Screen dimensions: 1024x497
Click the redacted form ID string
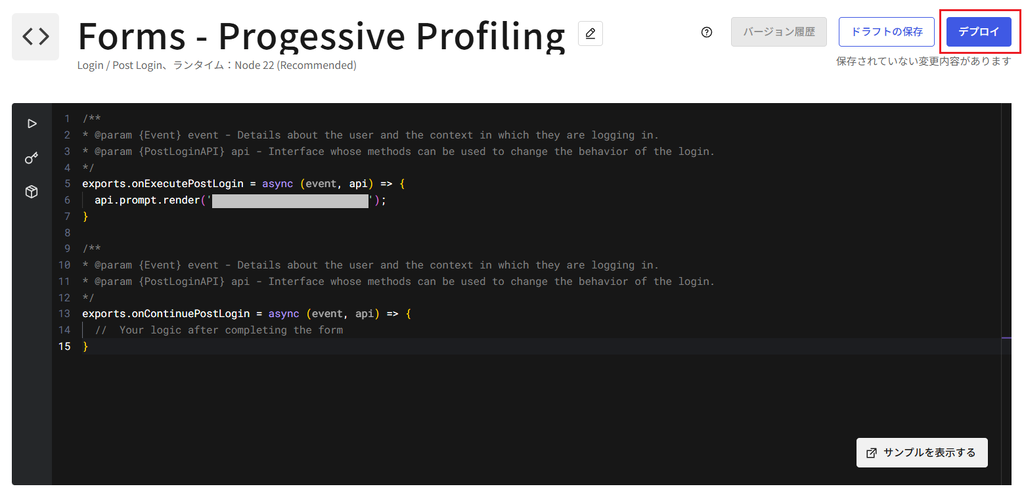tap(291, 200)
